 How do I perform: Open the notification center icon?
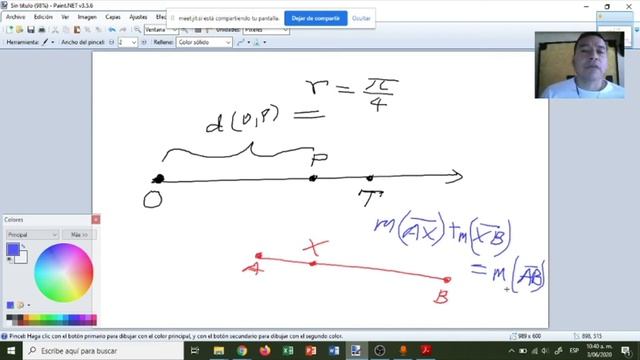[x=626, y=351]
